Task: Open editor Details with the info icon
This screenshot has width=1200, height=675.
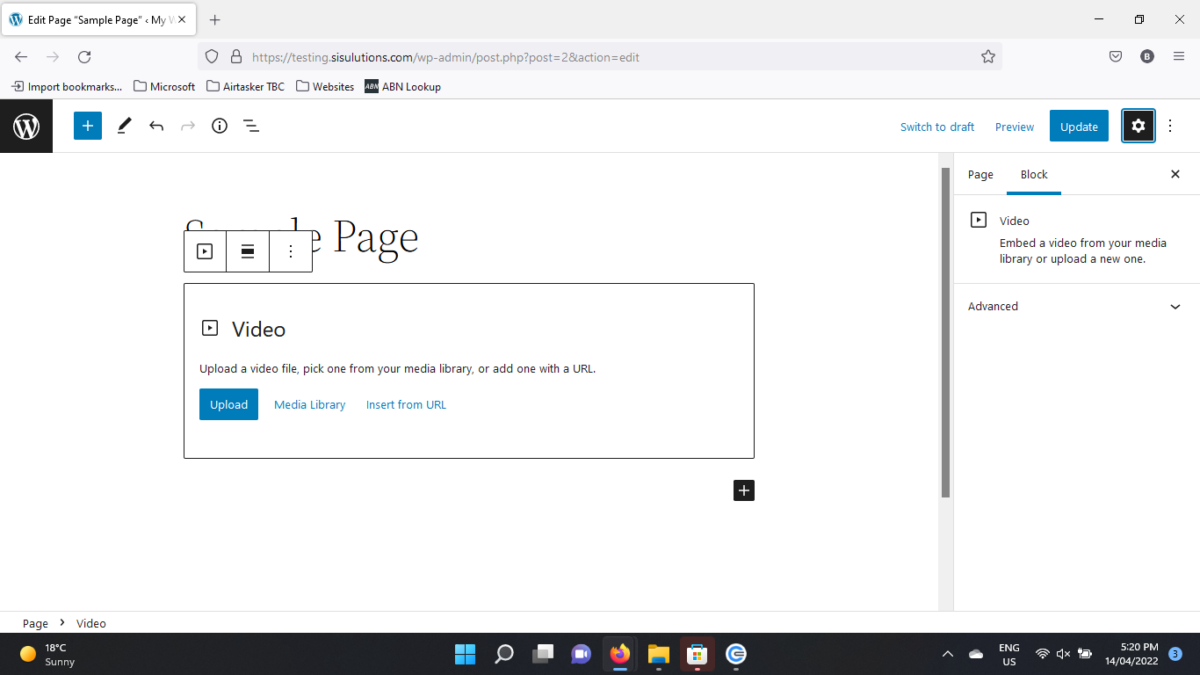Action: (219, 125)
